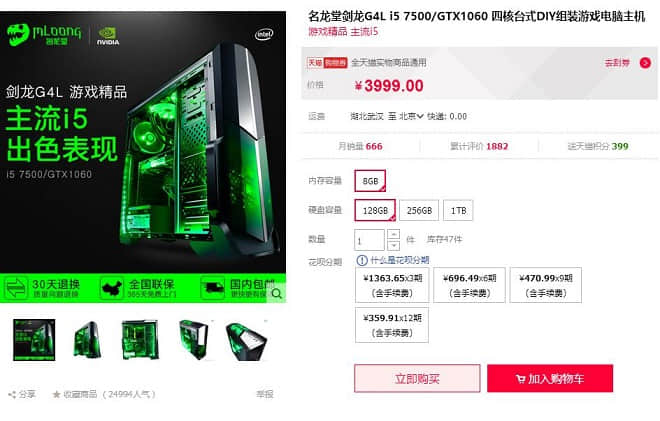Viewport: 660px width, 421px height.
Task: Select the ¥359.91 x12 installment plan
Action: click(x=392, y=325)
